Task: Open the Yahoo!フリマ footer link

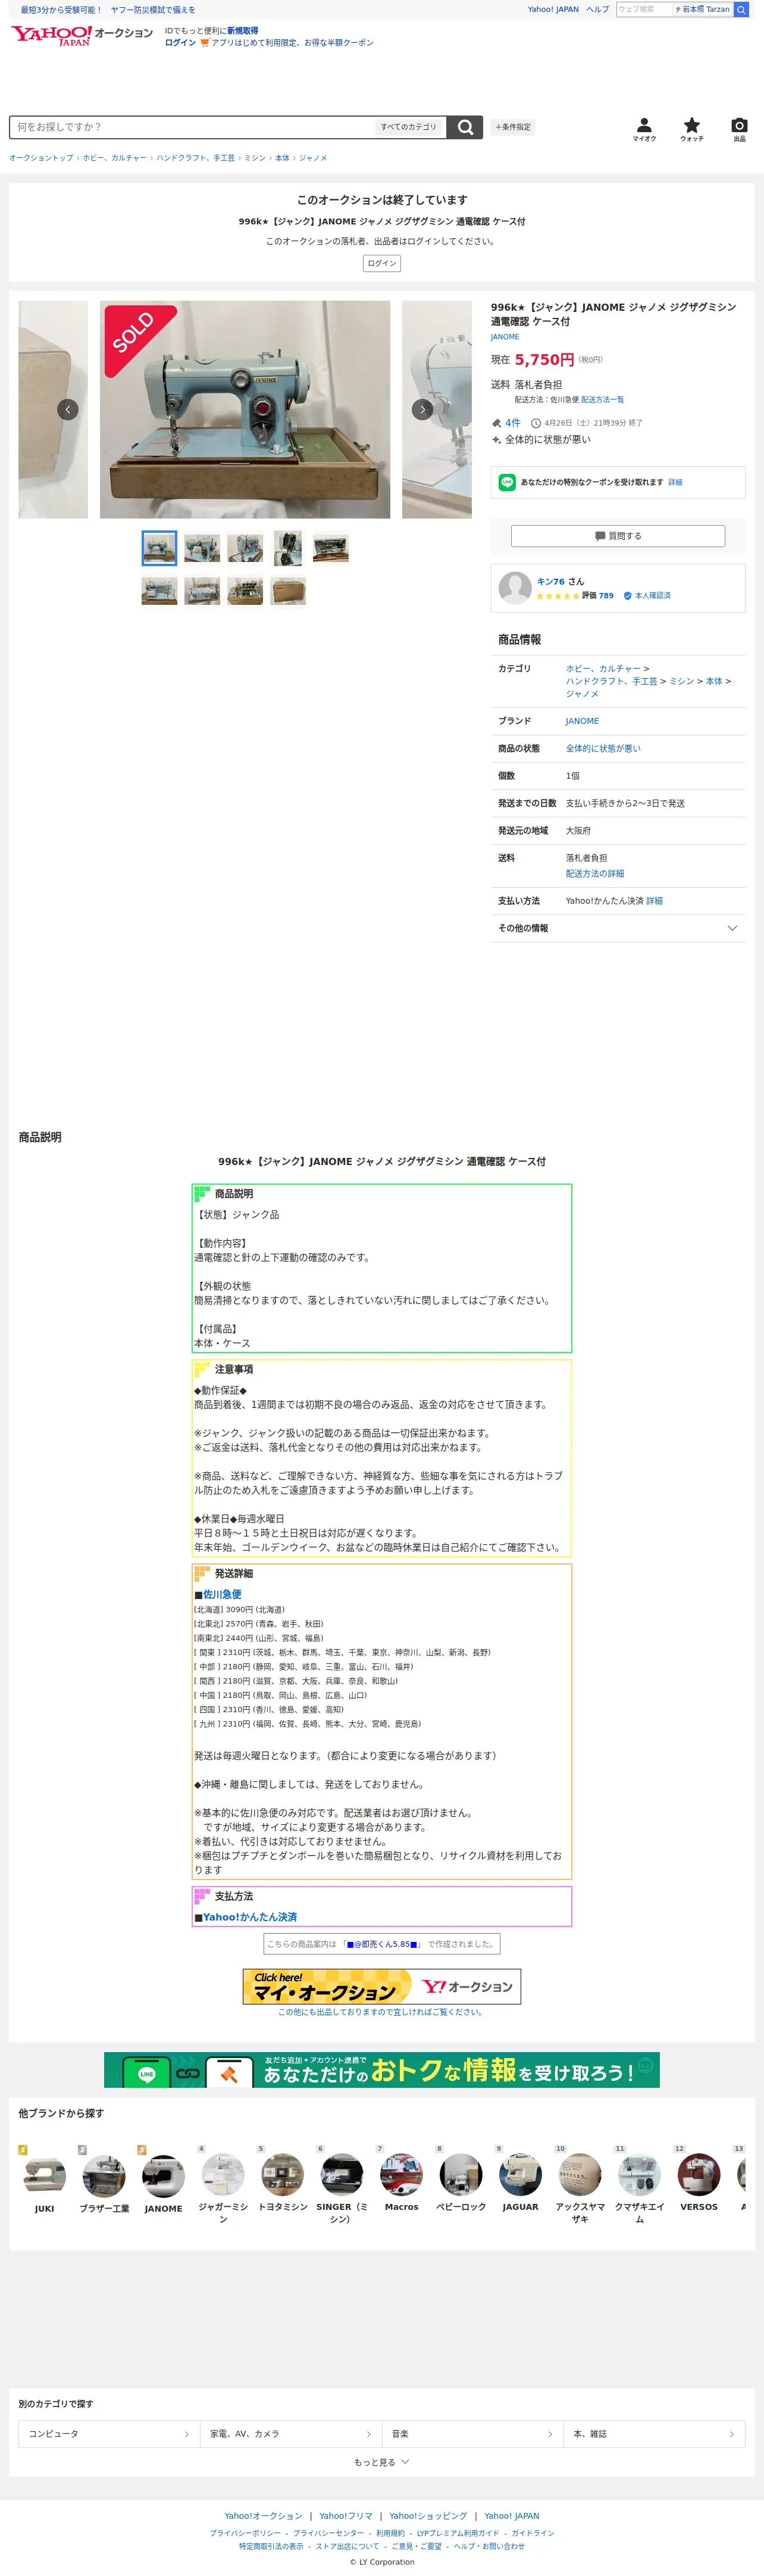Action: [x=346, y=2516]
